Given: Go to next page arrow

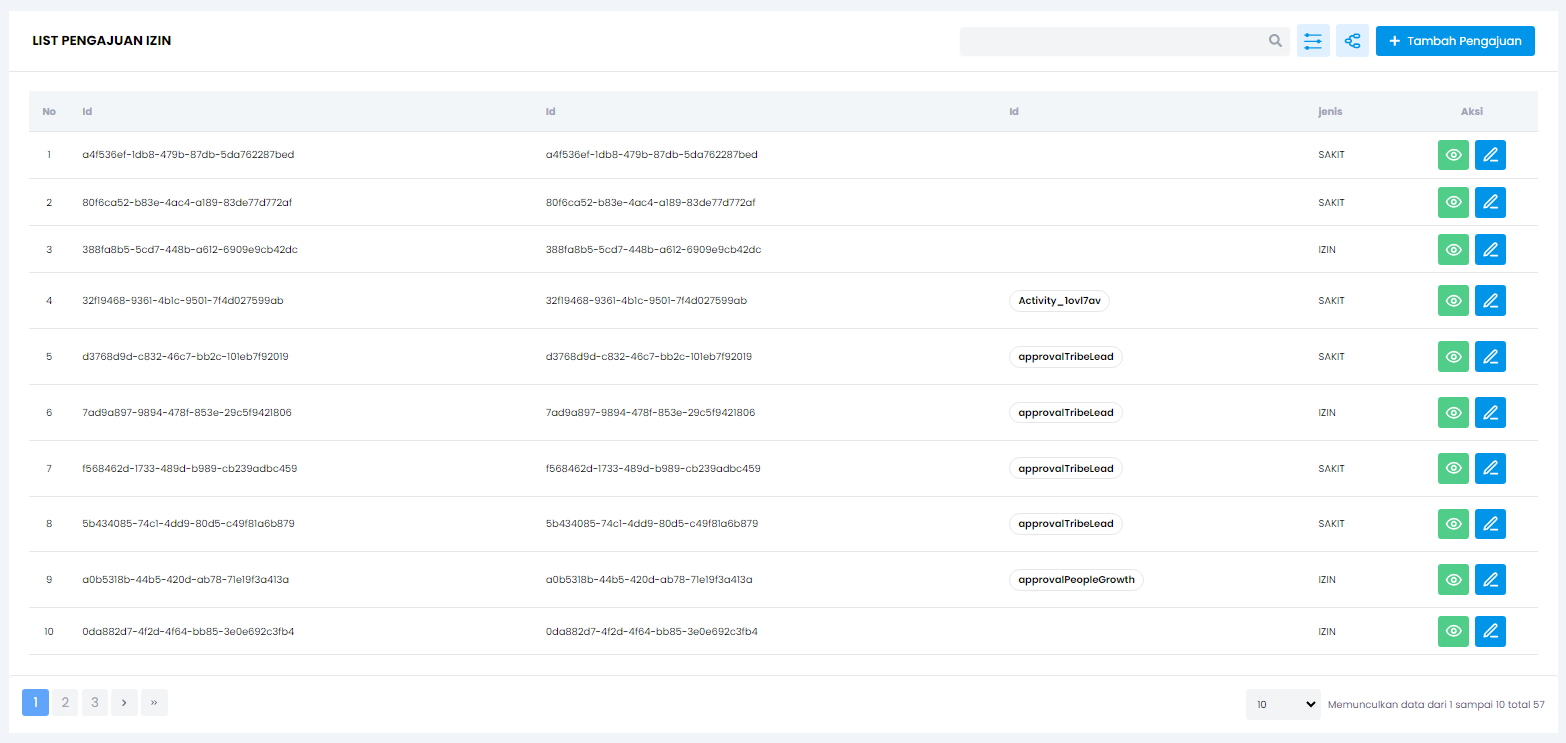Looking at the screenshot, I should 124,703.
